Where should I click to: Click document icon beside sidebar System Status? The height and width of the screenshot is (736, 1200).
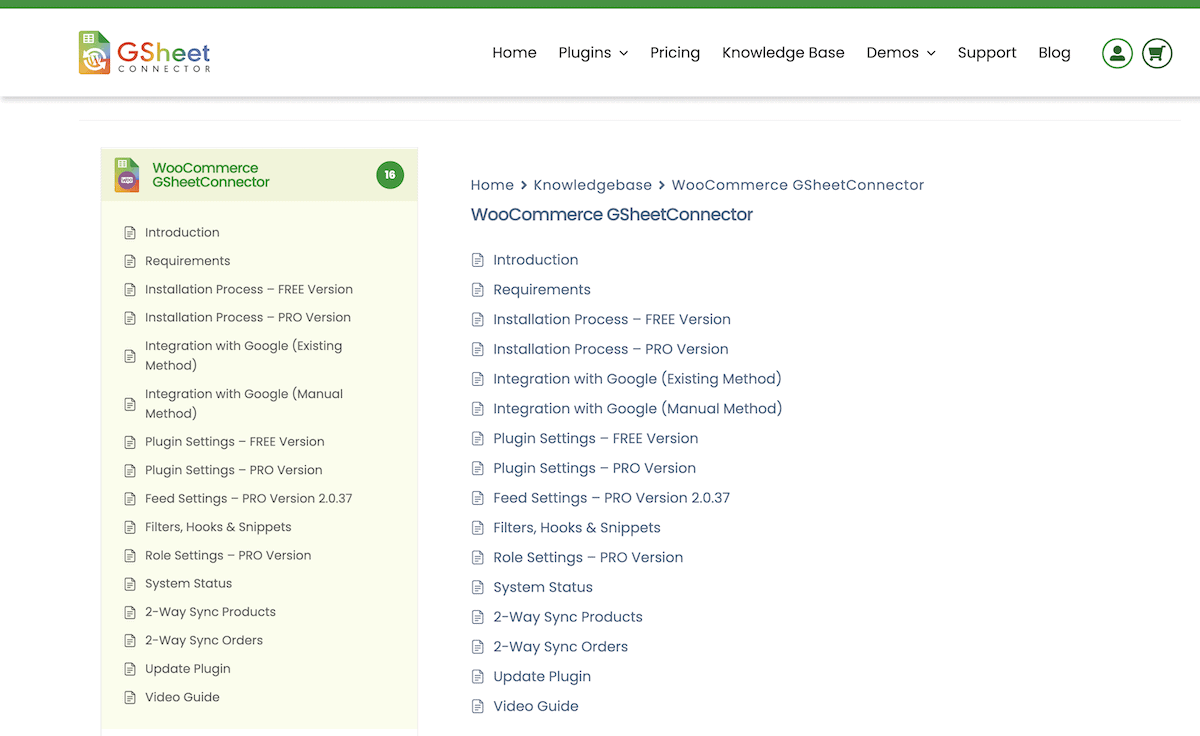[129, 584]
